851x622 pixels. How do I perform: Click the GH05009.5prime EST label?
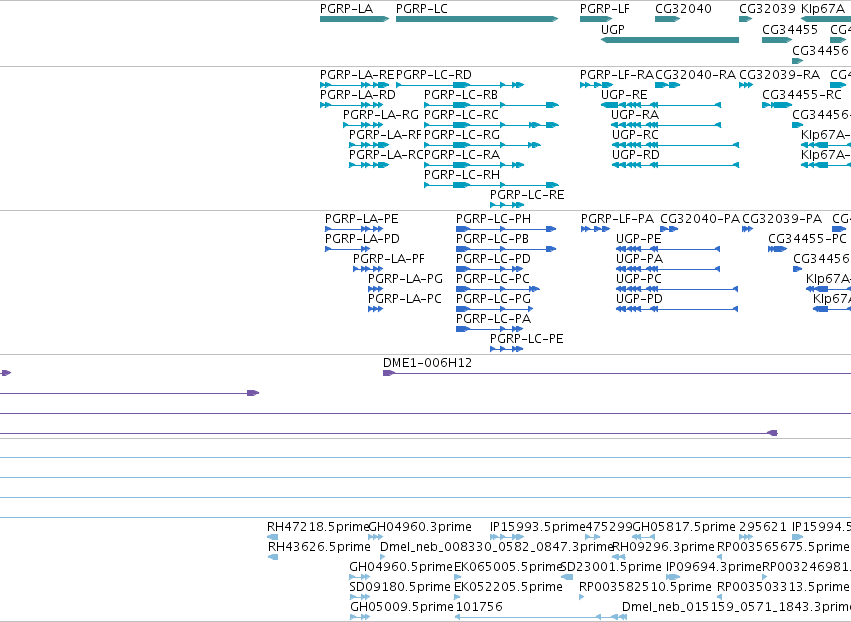[402, 607]
